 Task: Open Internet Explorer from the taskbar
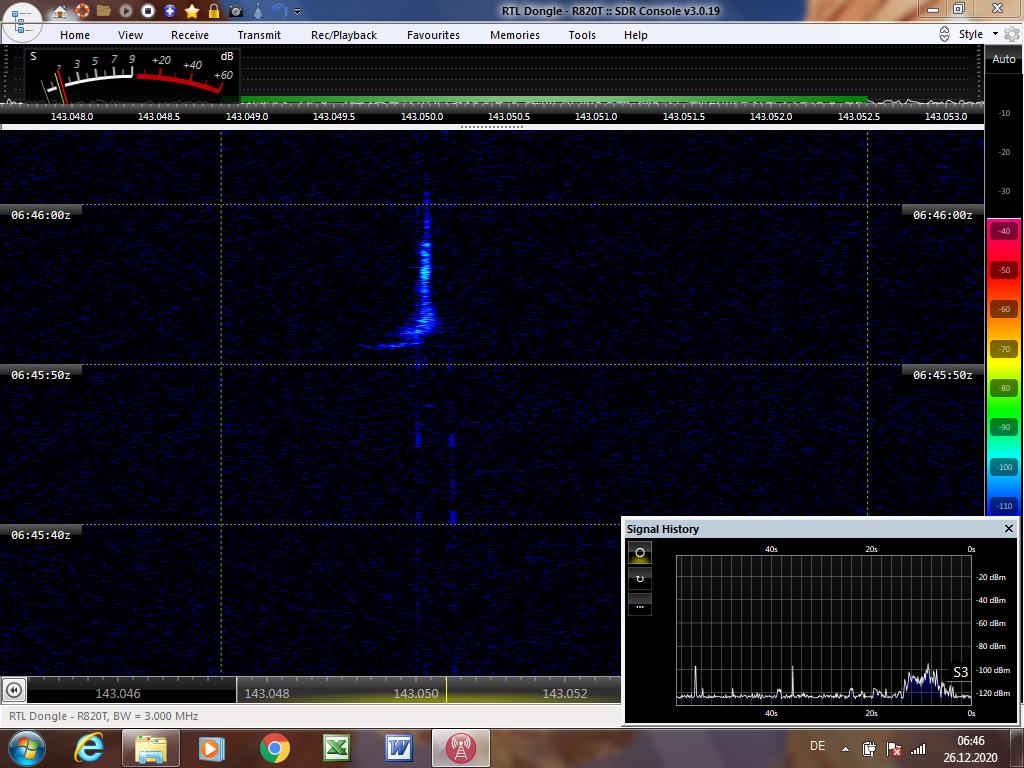point(89,748)
